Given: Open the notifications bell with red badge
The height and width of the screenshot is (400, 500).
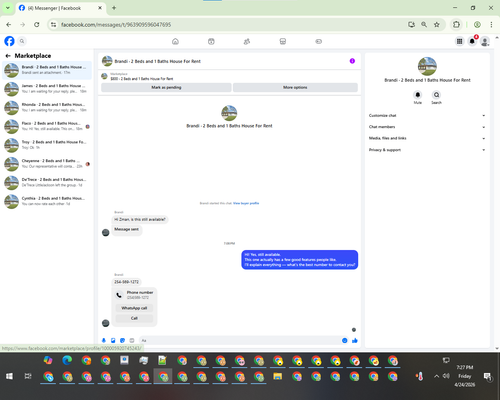Looking at the screenshot, I should point(472,41).
